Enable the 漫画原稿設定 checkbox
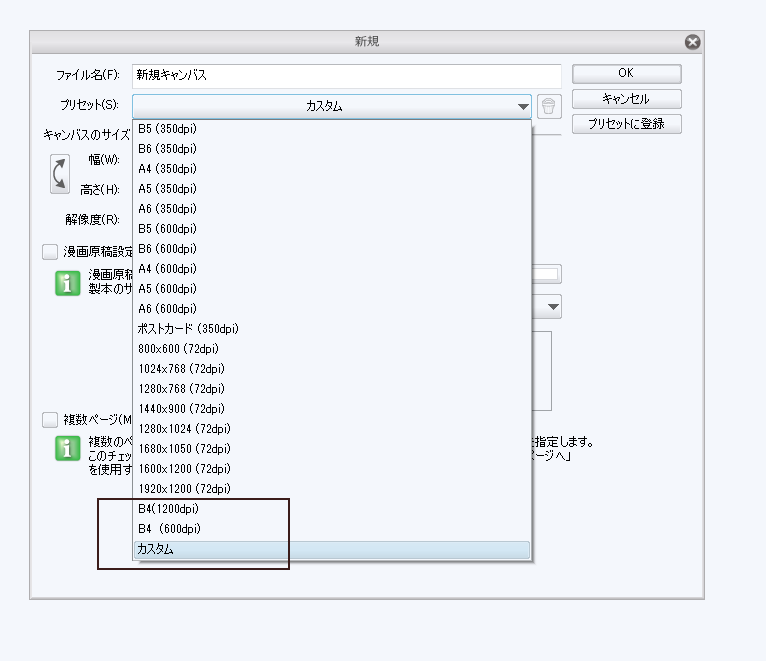Viewport: 766px width, 661px height. pos(50,252)
